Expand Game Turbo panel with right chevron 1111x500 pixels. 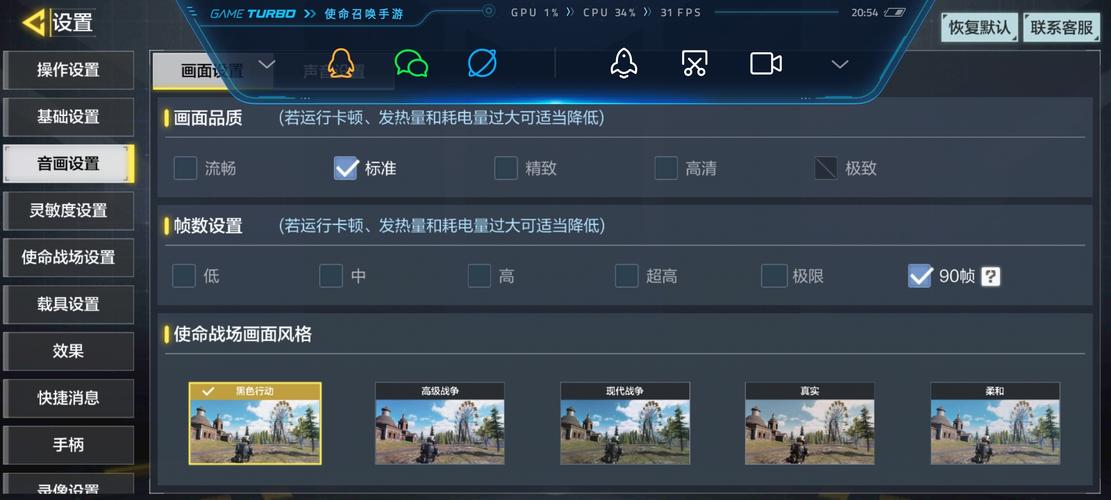click(x=840, y=64)
